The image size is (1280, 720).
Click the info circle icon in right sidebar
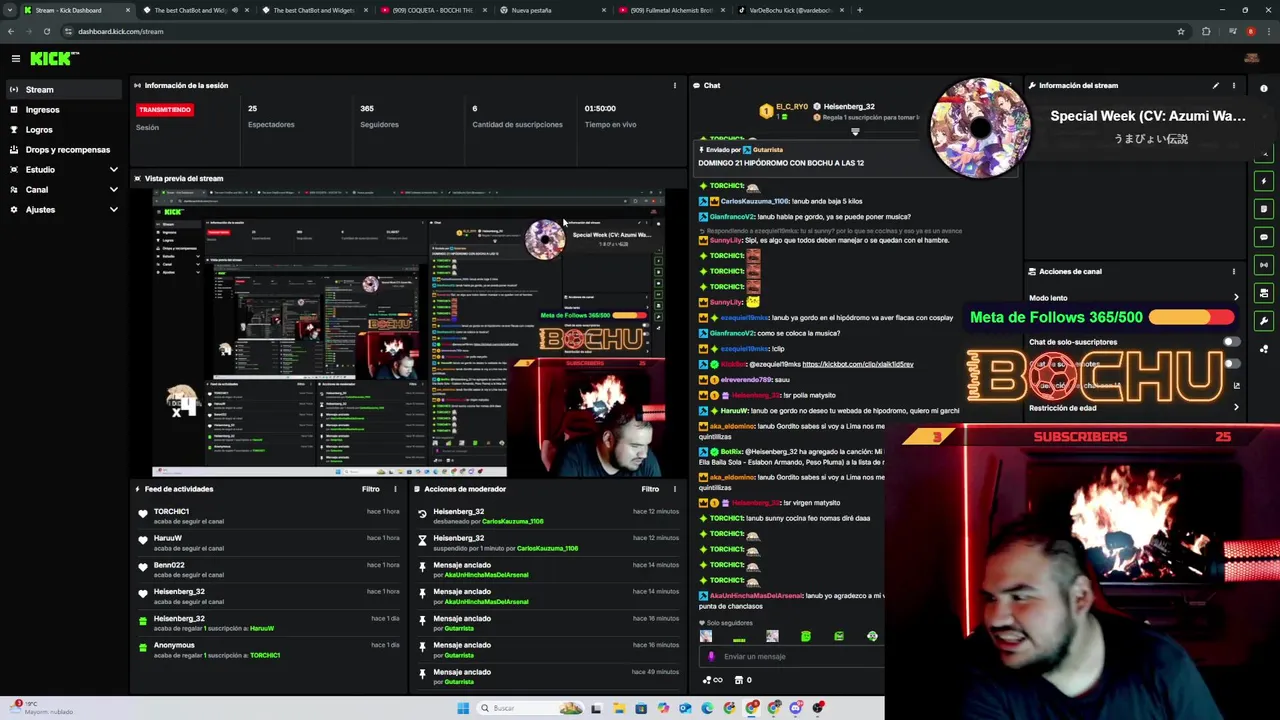(1264, 89)
